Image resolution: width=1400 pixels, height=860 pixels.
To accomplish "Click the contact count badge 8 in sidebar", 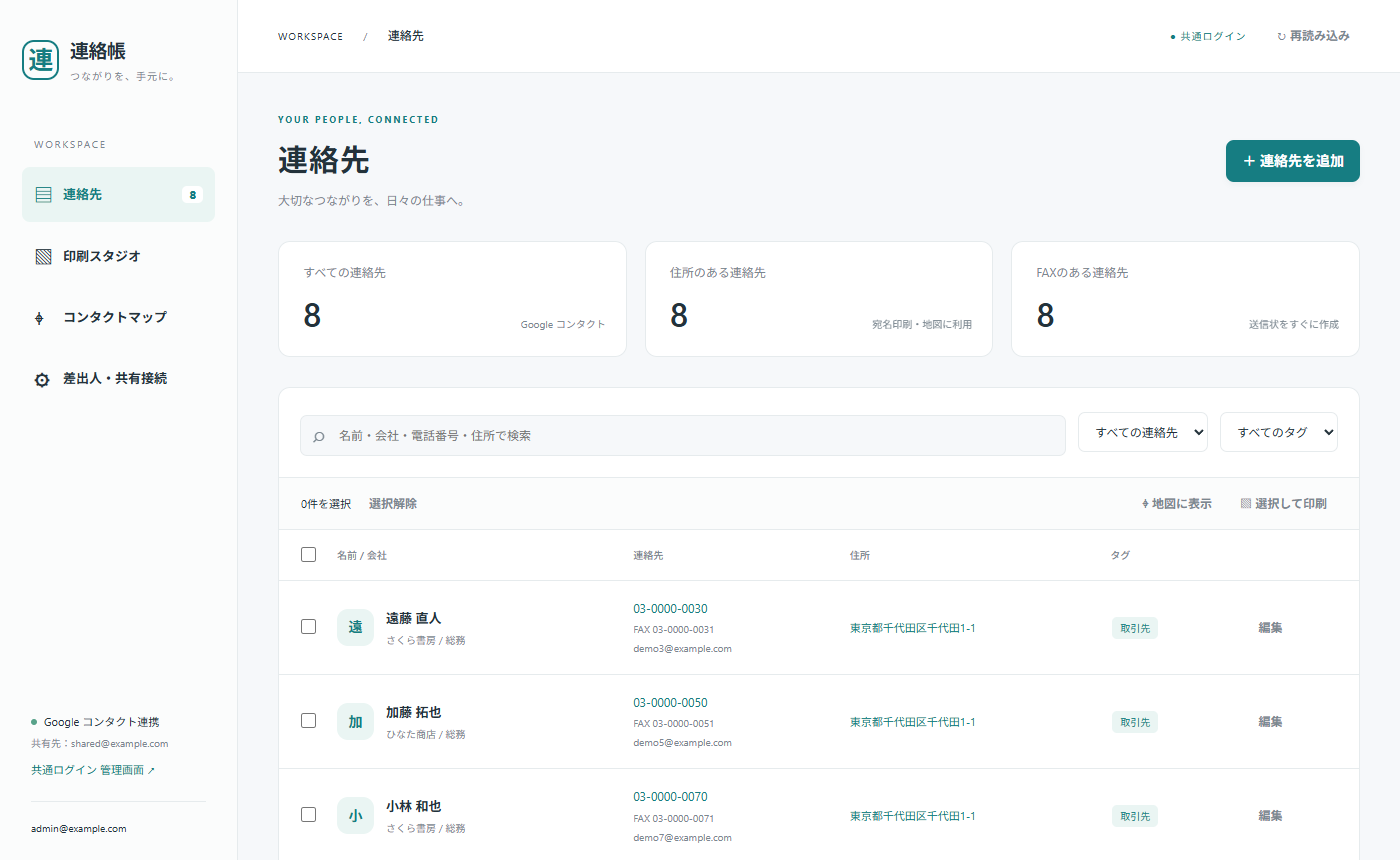I will (193, 195).
